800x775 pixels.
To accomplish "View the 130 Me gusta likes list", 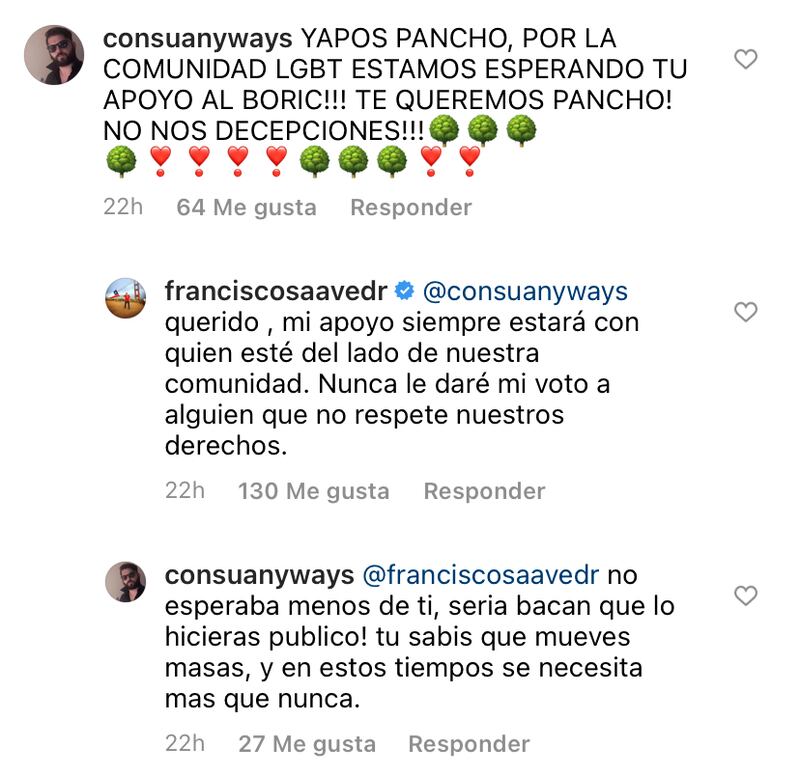I will coord(314,491).
